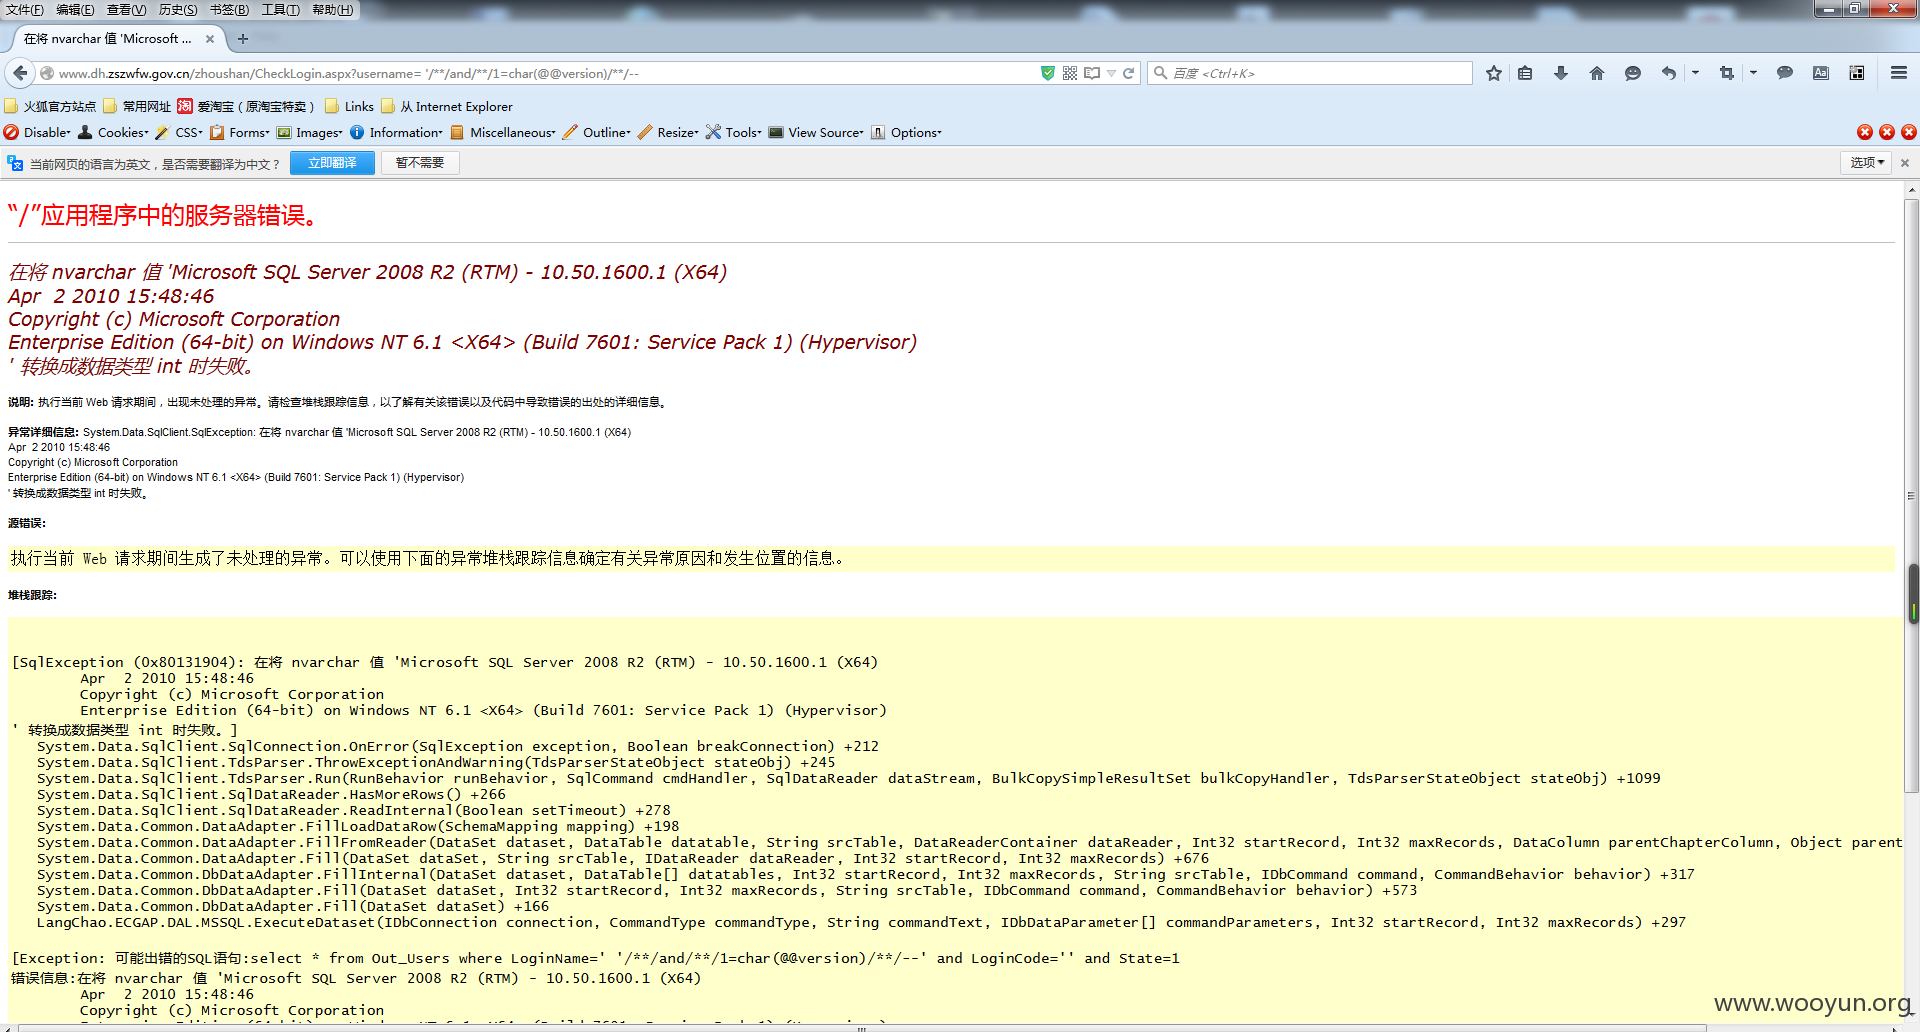Click the last red error indicator on the developer toolbar
1920x1032 pixels.
click(1909, 132)
